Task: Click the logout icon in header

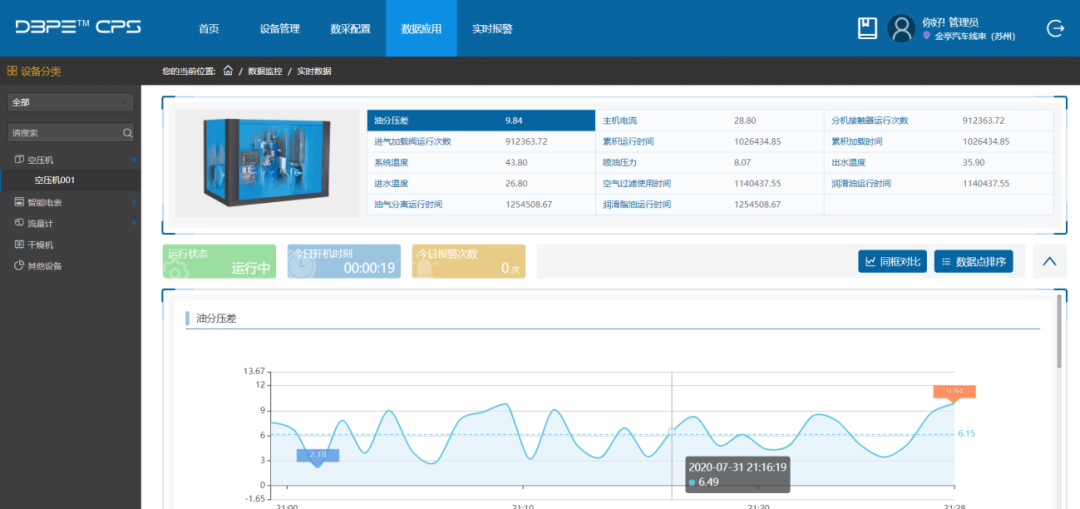Action: click(x=1055, y=28)
